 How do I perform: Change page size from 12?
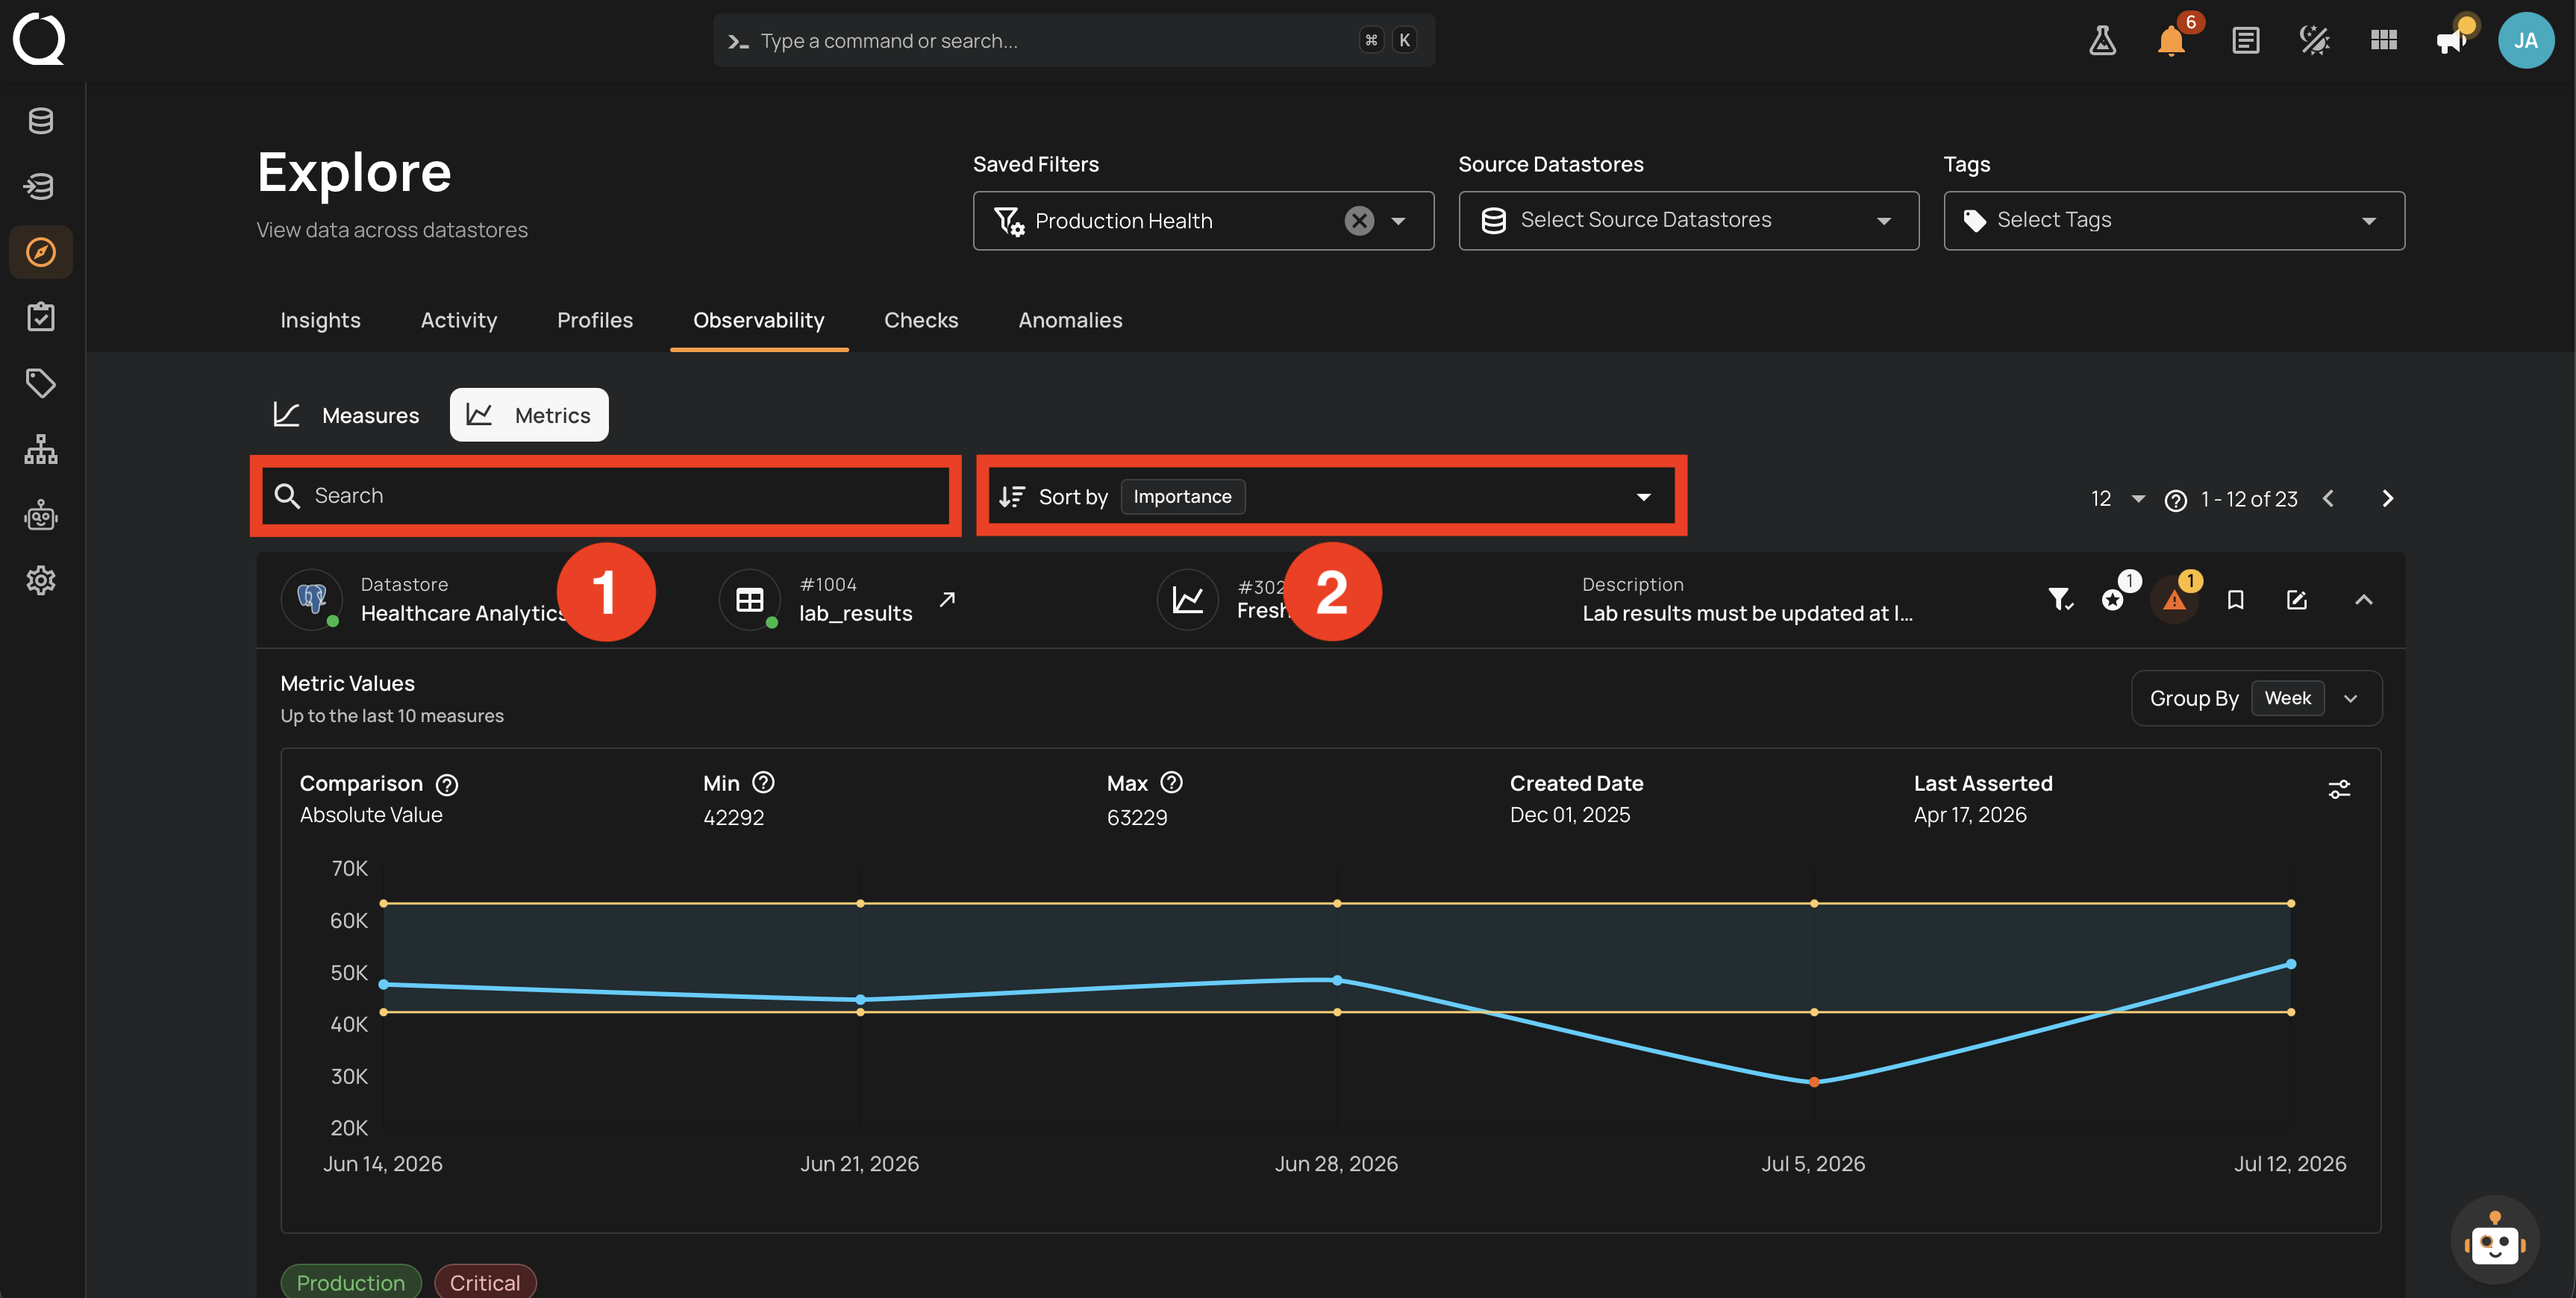(2117, 499)
